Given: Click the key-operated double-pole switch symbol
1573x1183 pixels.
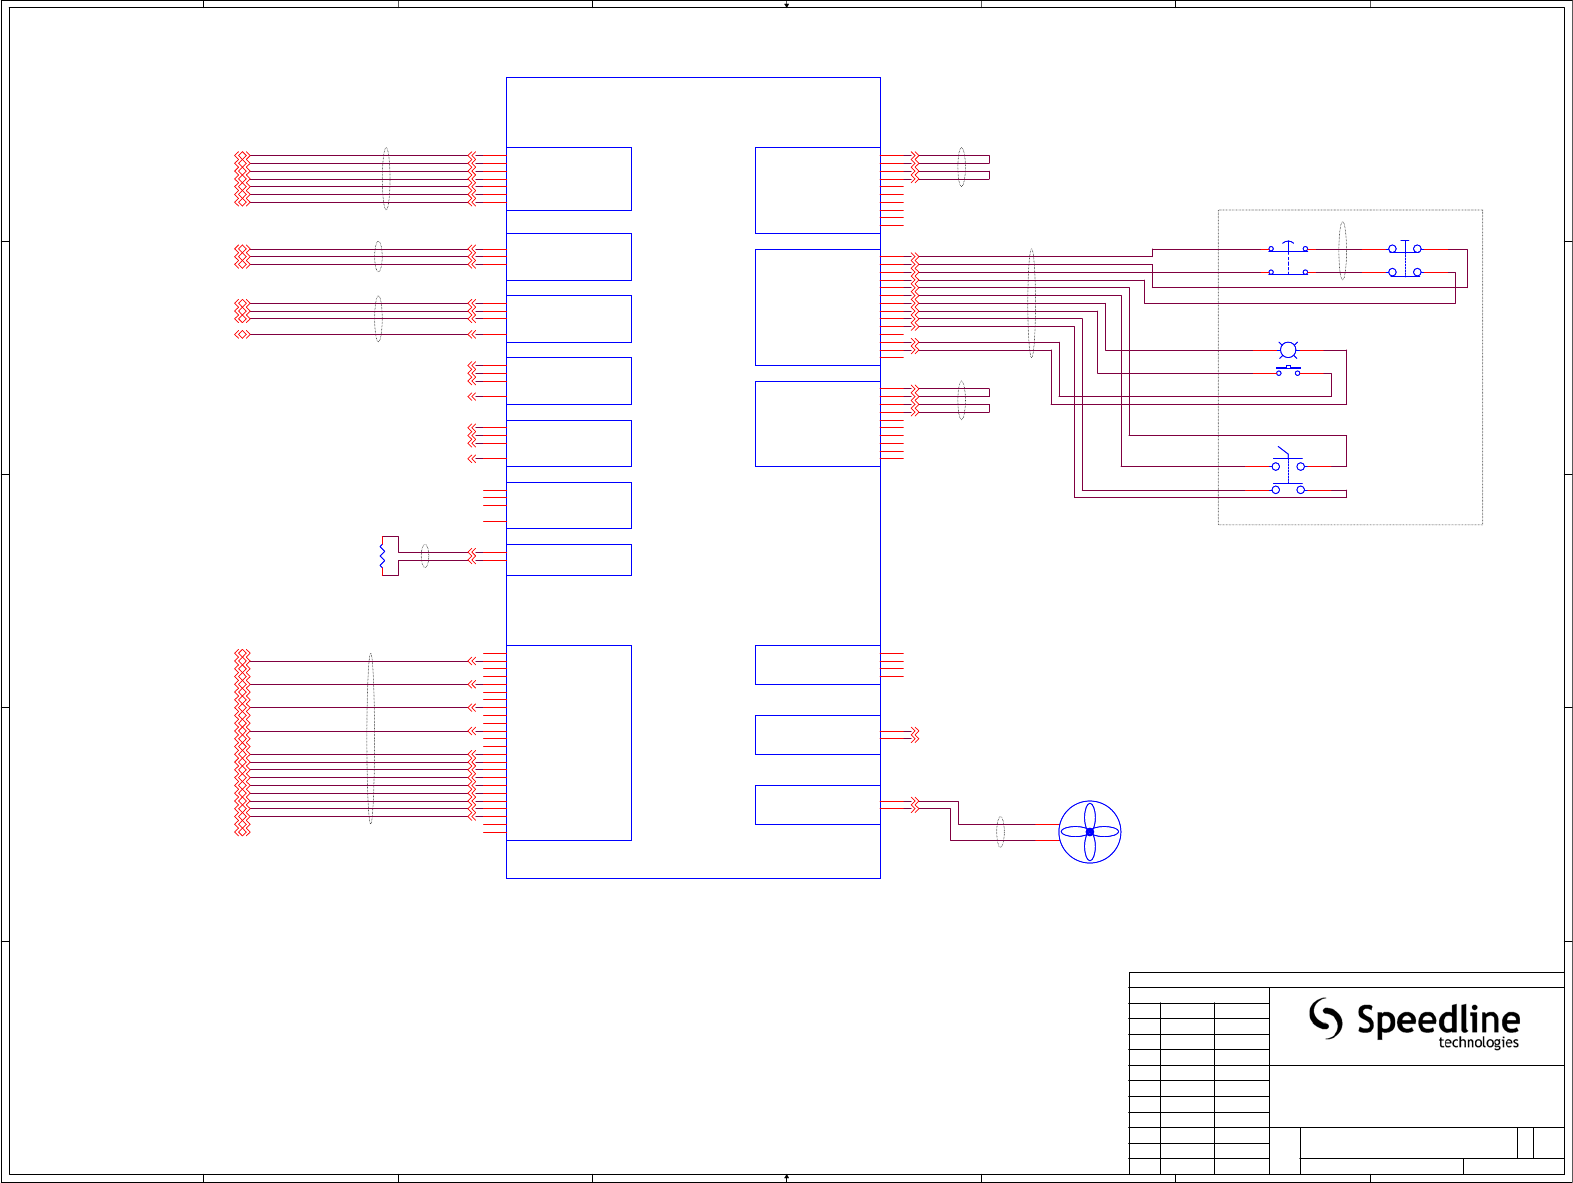Looking at the screenshot, I should (x=1288, y=472).
